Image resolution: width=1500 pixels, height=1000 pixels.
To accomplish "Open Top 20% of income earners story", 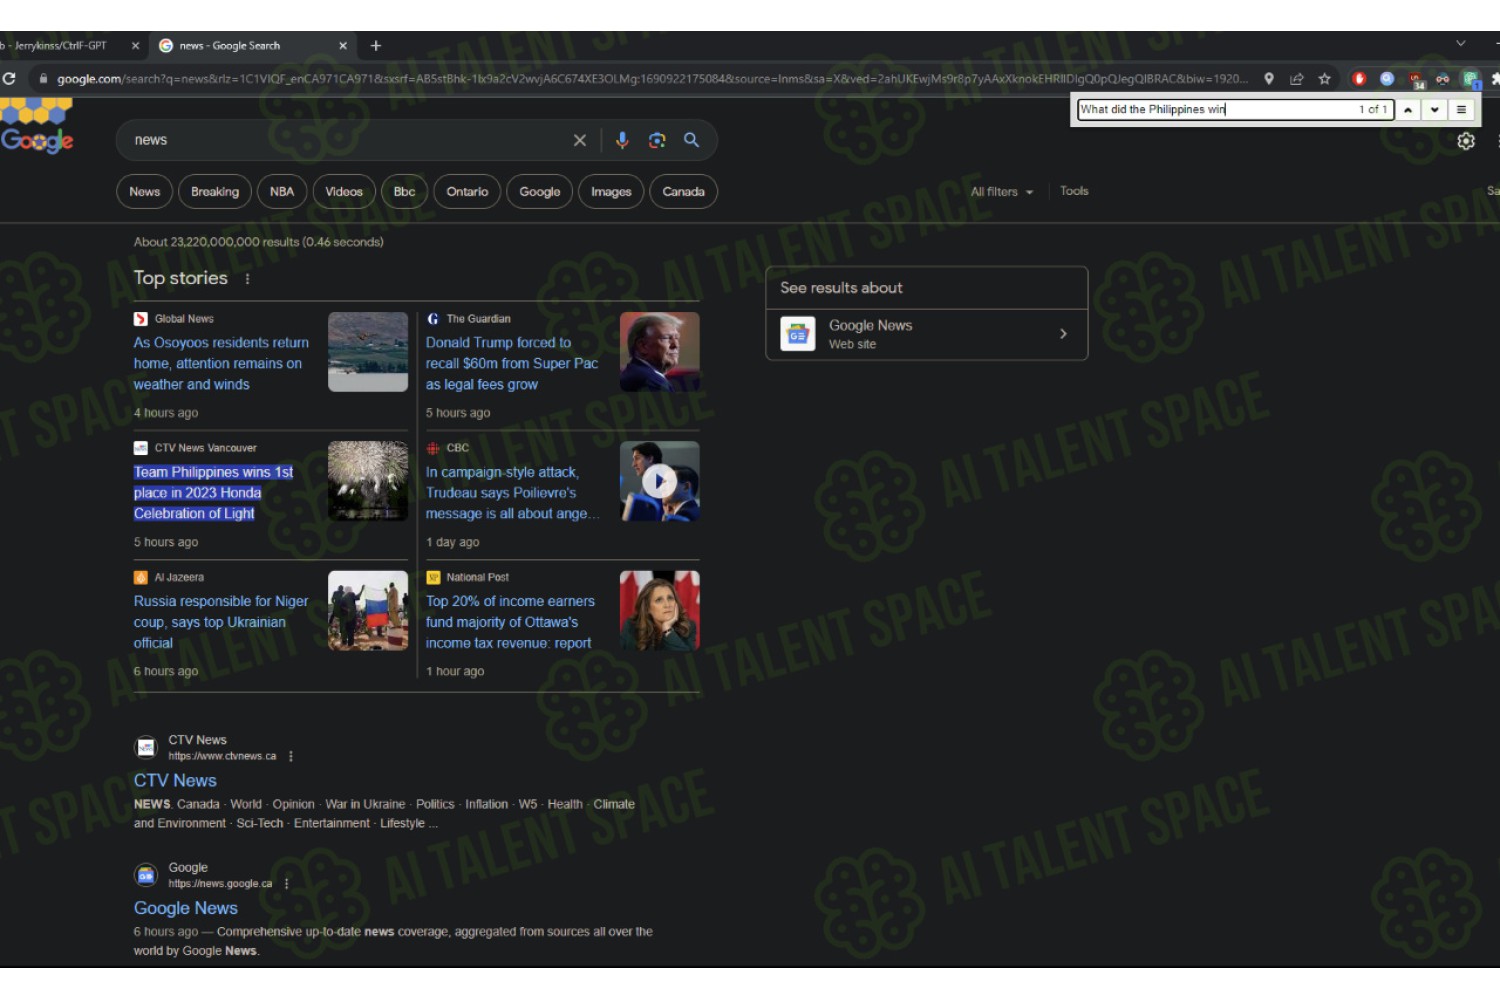I will click(510, 622).
